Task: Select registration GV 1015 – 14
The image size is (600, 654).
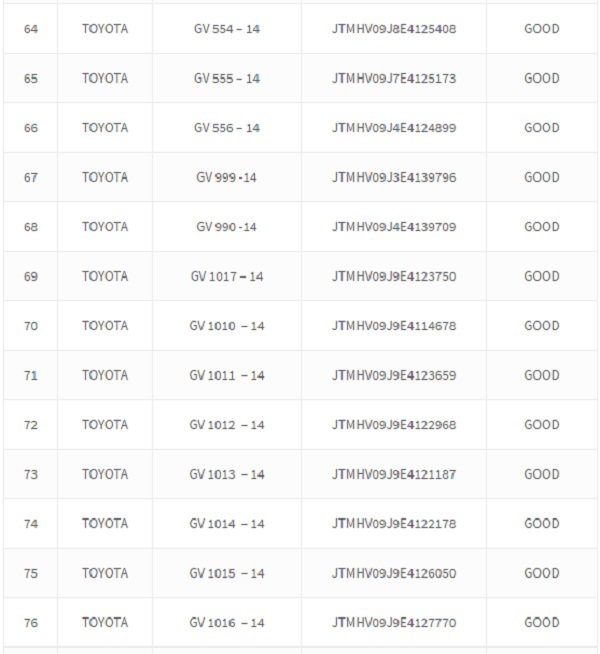Action: click(x=227, y=574)
